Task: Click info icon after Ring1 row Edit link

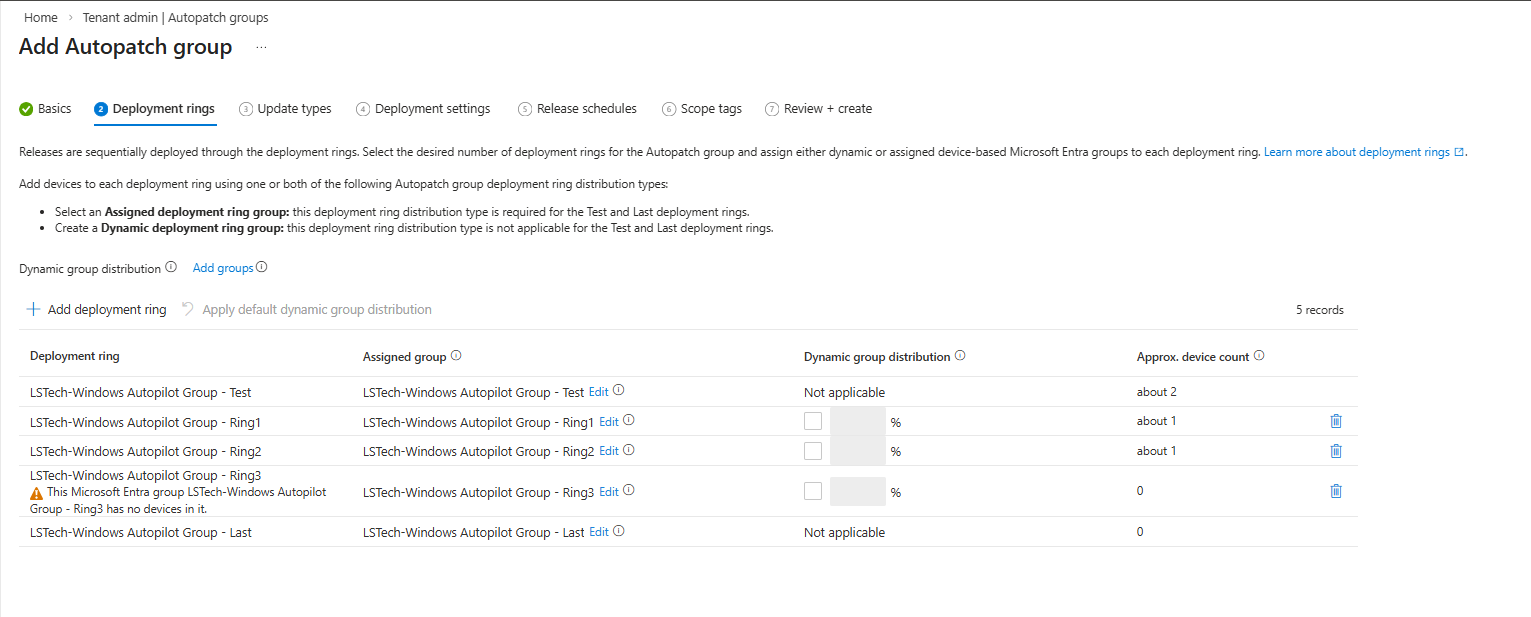Action: coord(629,421)
